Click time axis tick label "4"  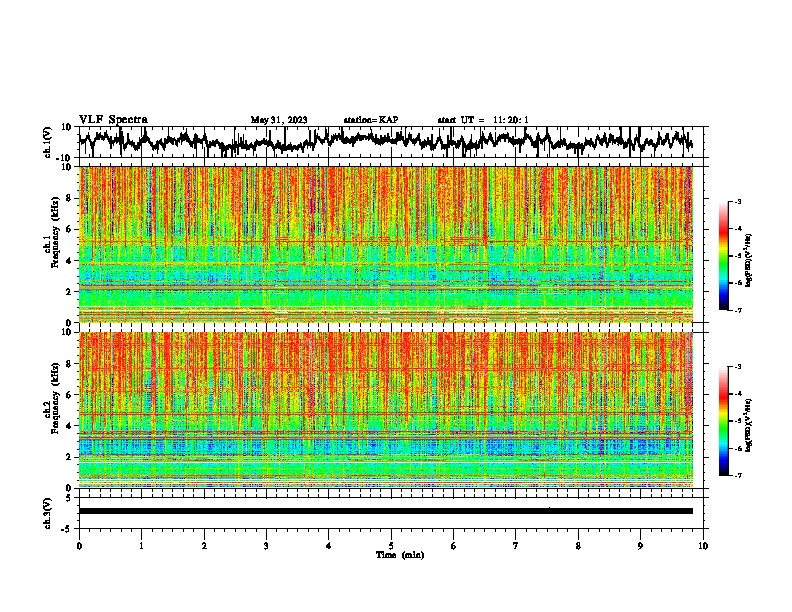(328, 546)
